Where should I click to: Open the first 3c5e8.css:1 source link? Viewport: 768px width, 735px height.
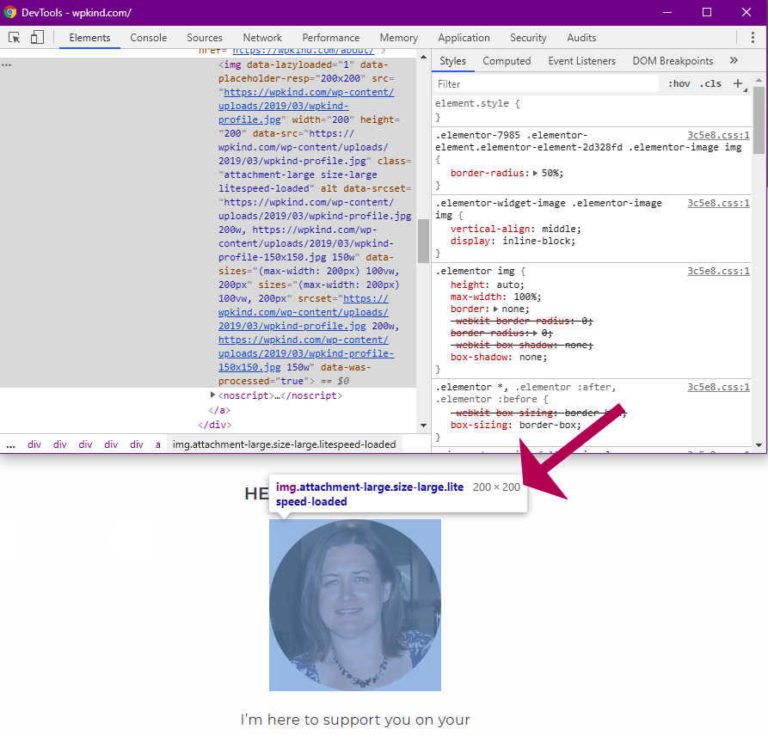718,134
